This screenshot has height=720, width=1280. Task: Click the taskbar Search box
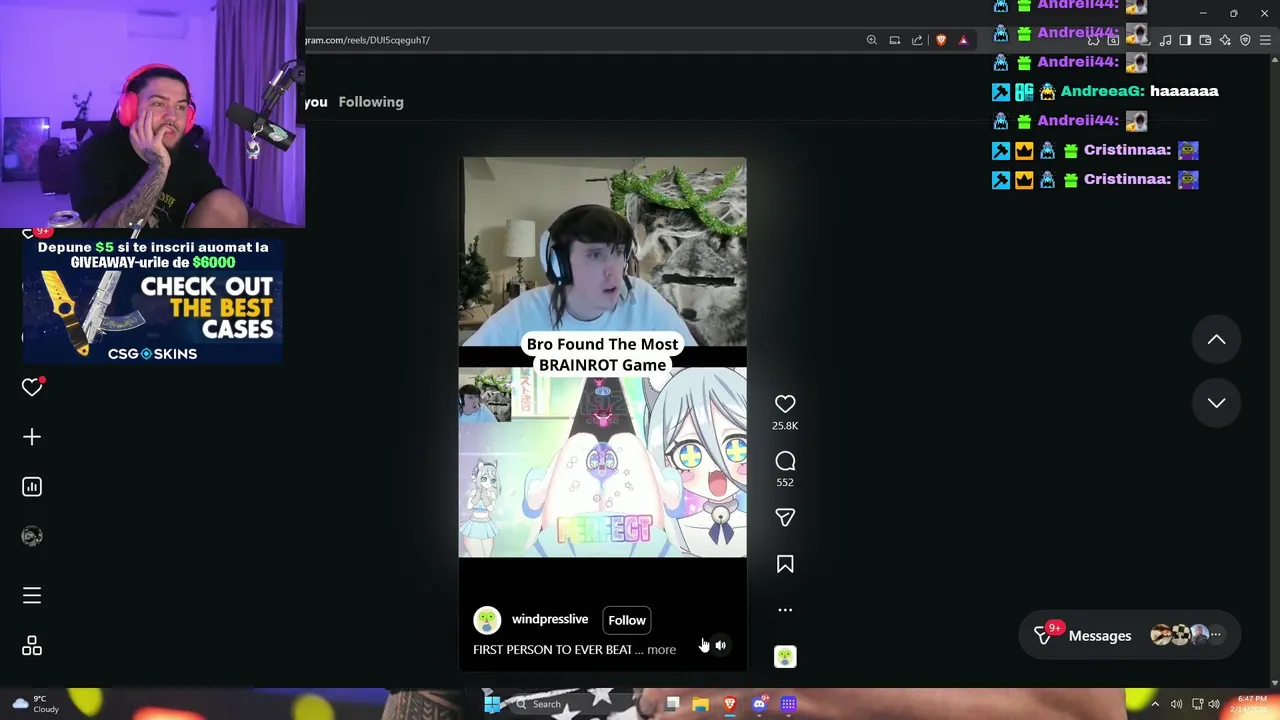(579, 704)
